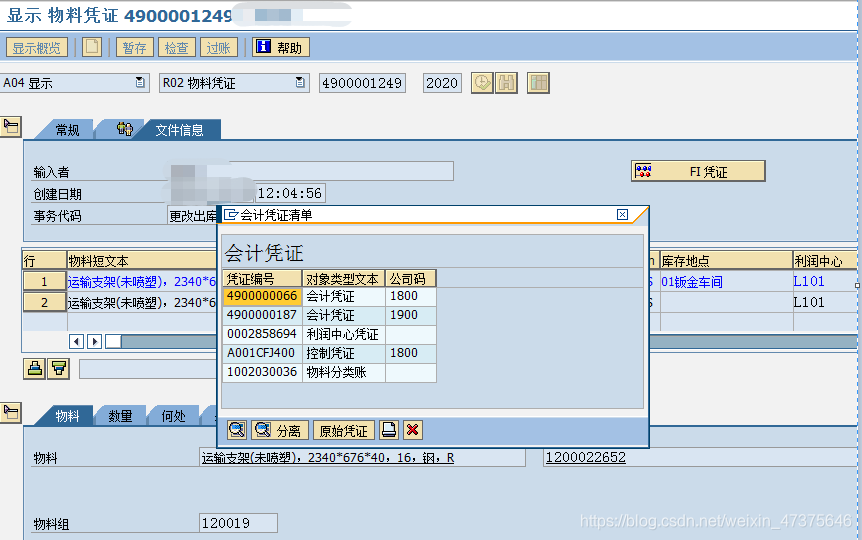The image size is (862, 540).
Task: Click the 过账 post button
Action: (218, 47)
